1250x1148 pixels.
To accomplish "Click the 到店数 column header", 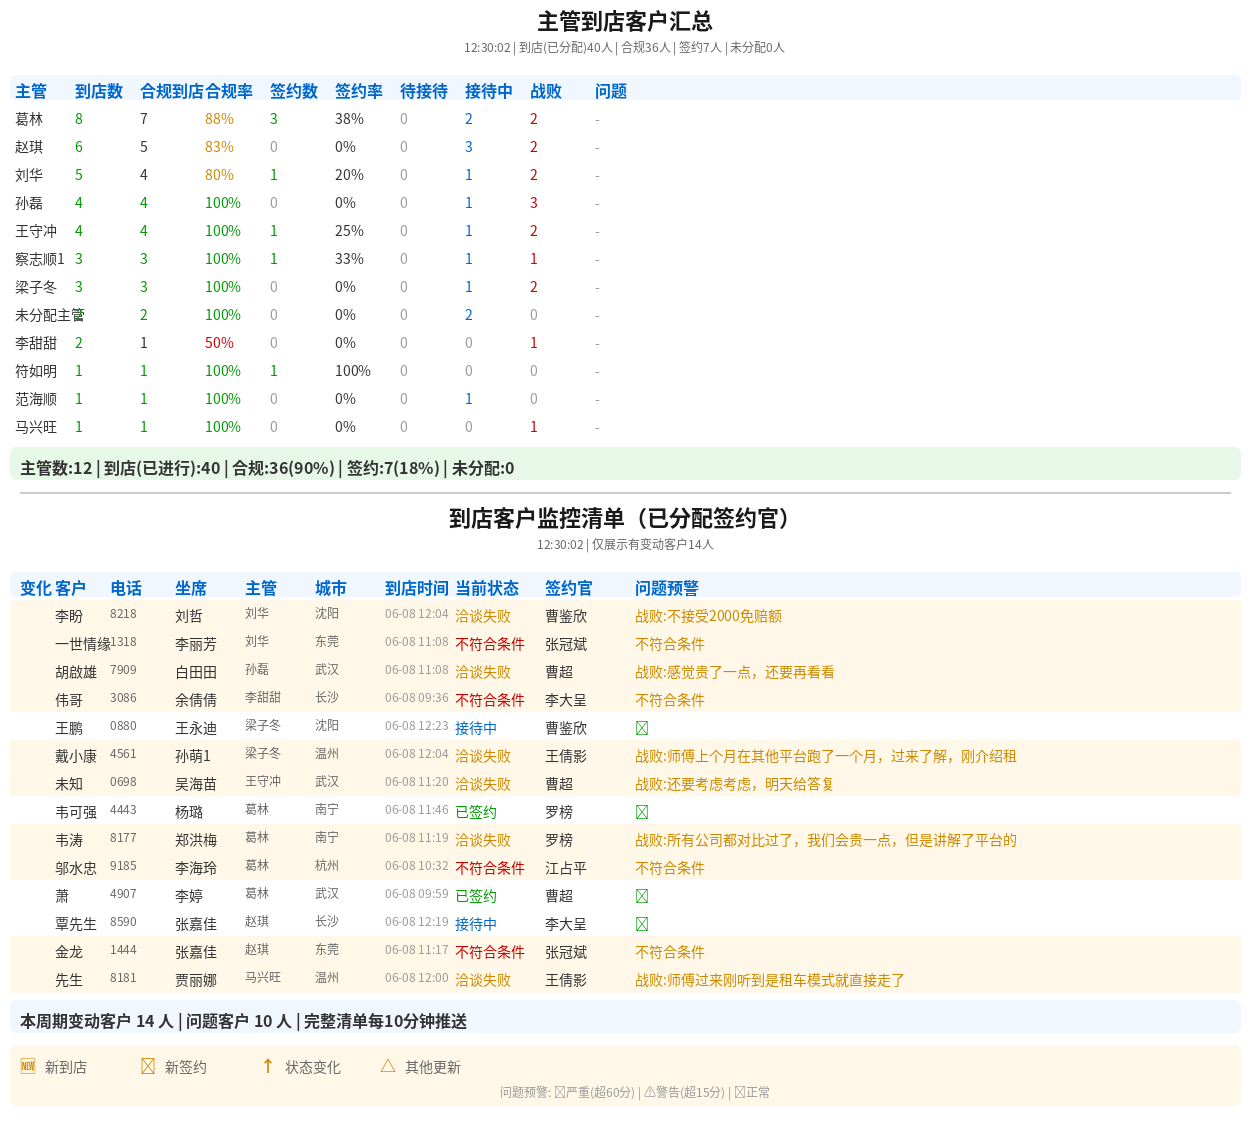I will tap(99, 91).
